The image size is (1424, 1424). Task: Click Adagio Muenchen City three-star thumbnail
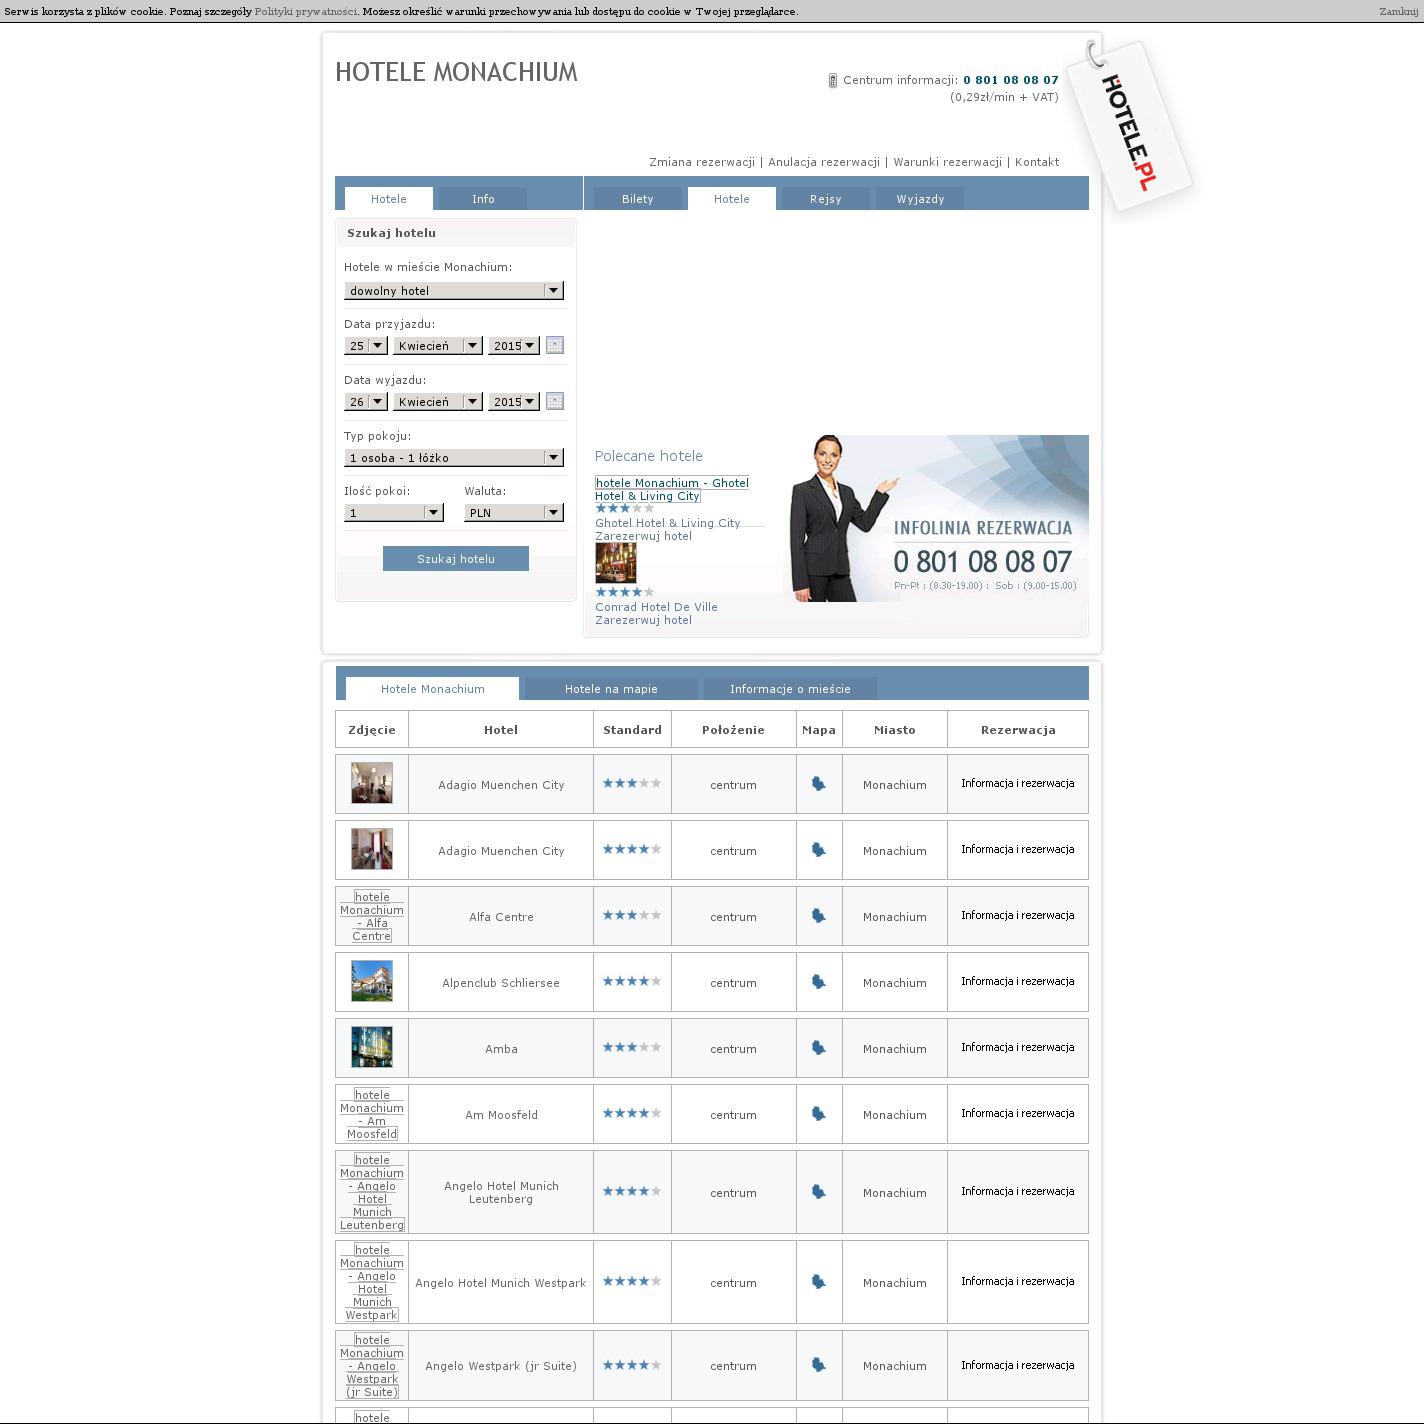click(x=372, y=783)
